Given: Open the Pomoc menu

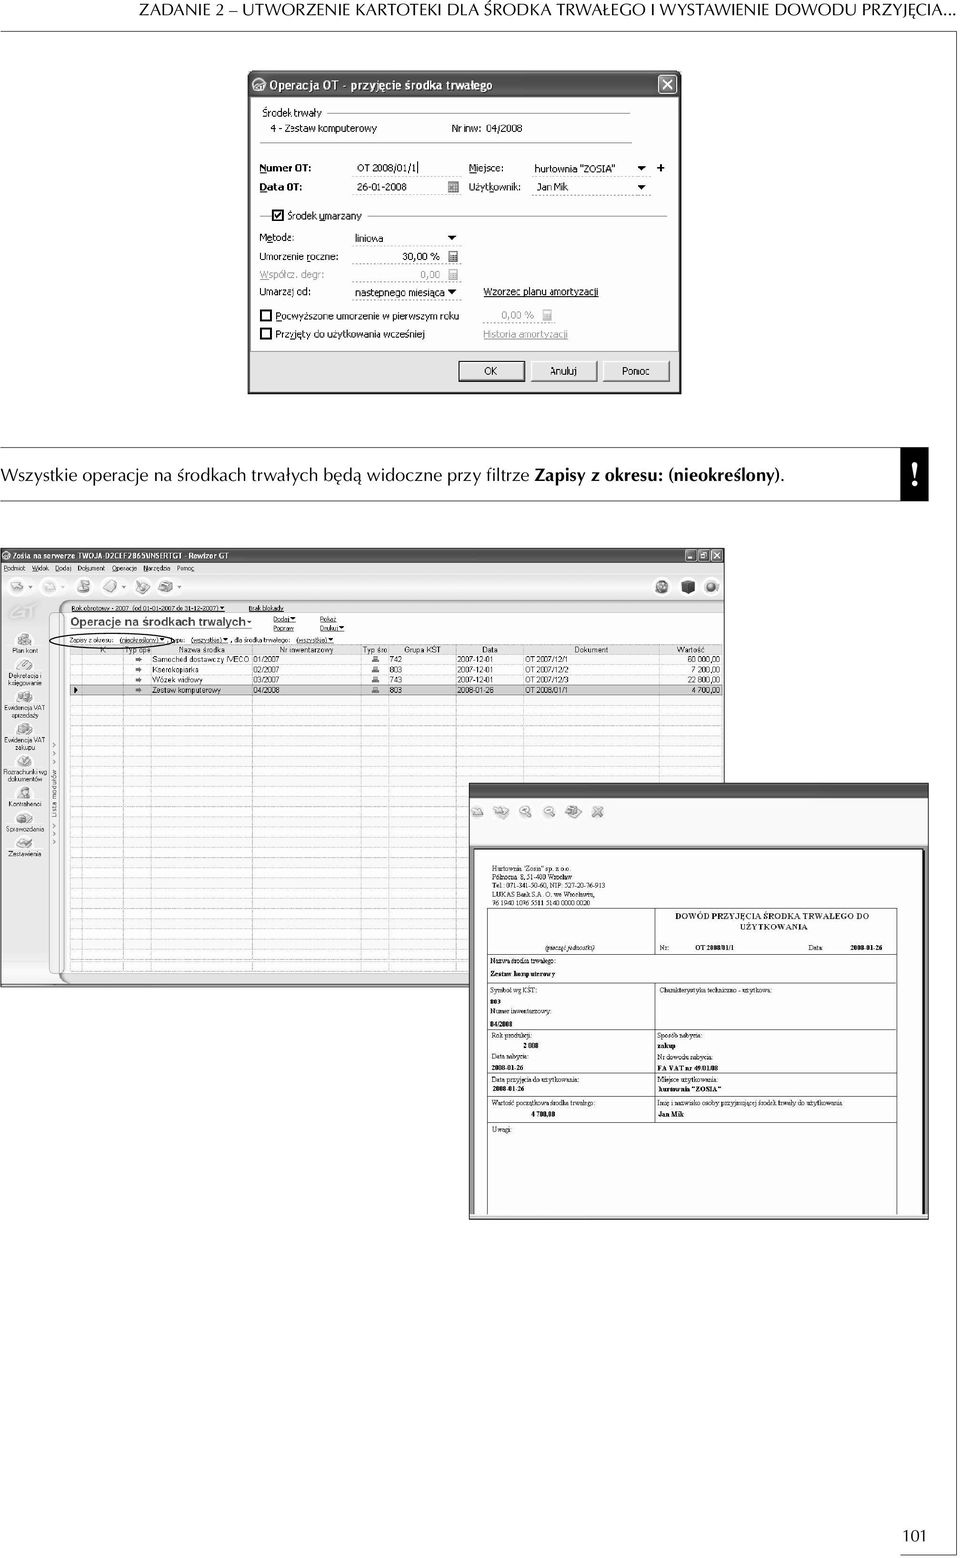Looking at the screenshot, I should (186, 568).
